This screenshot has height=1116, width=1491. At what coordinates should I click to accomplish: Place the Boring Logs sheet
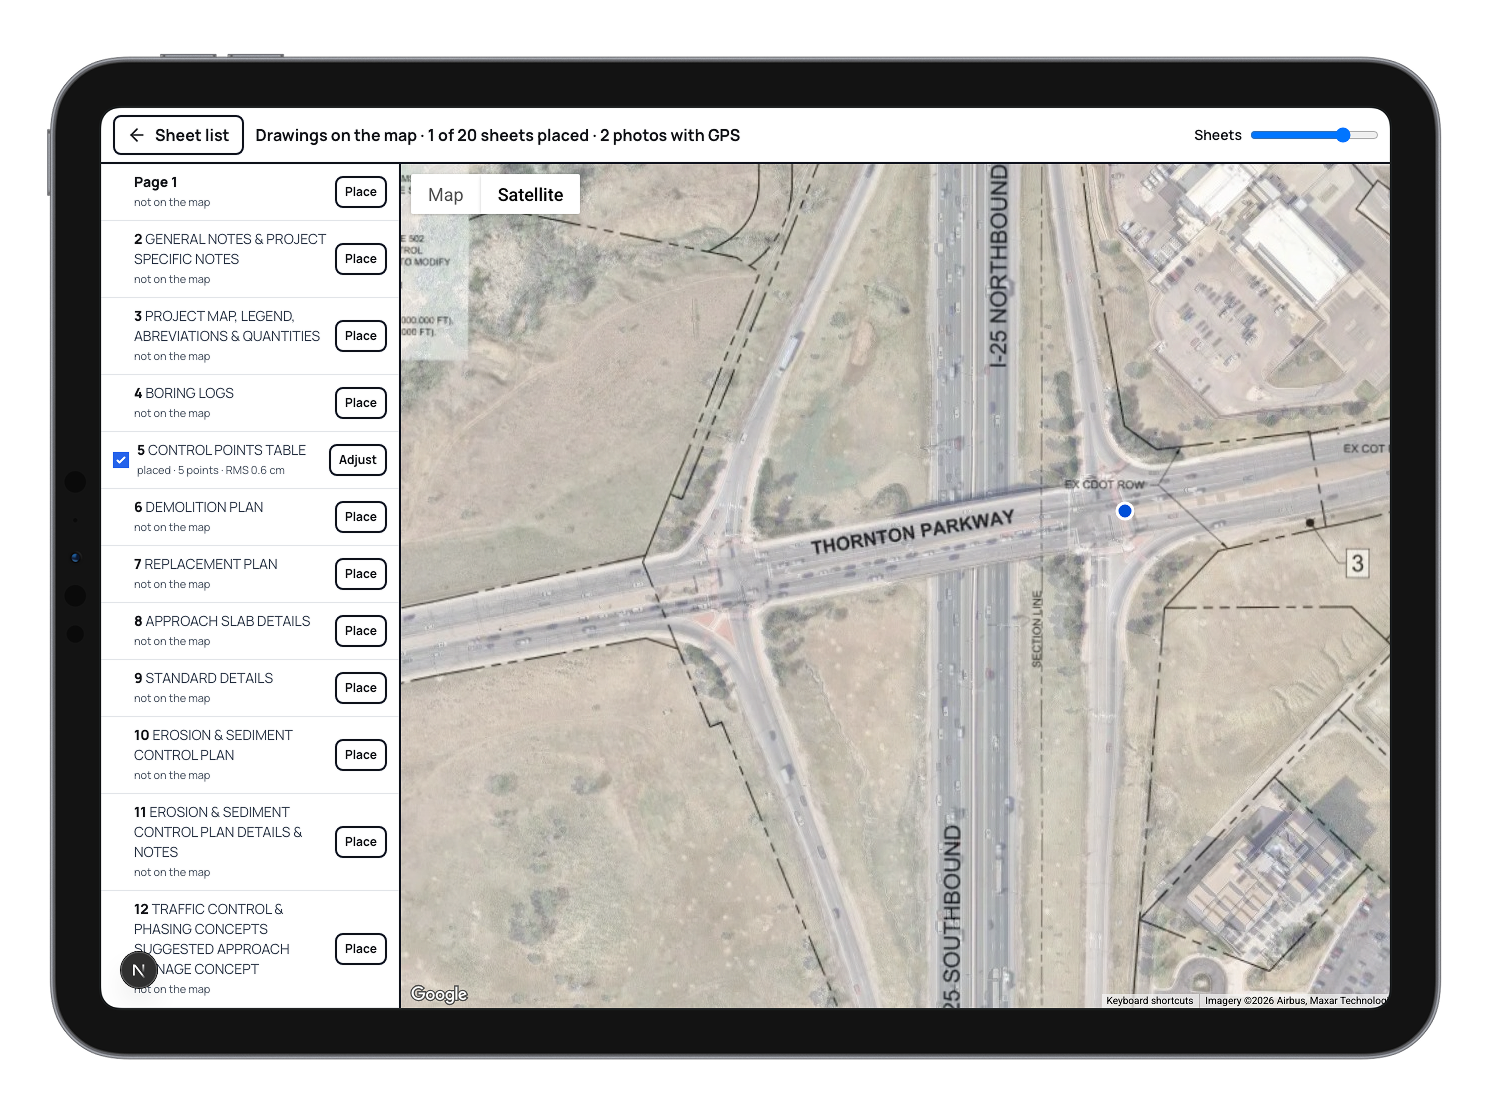click(361, 403)
